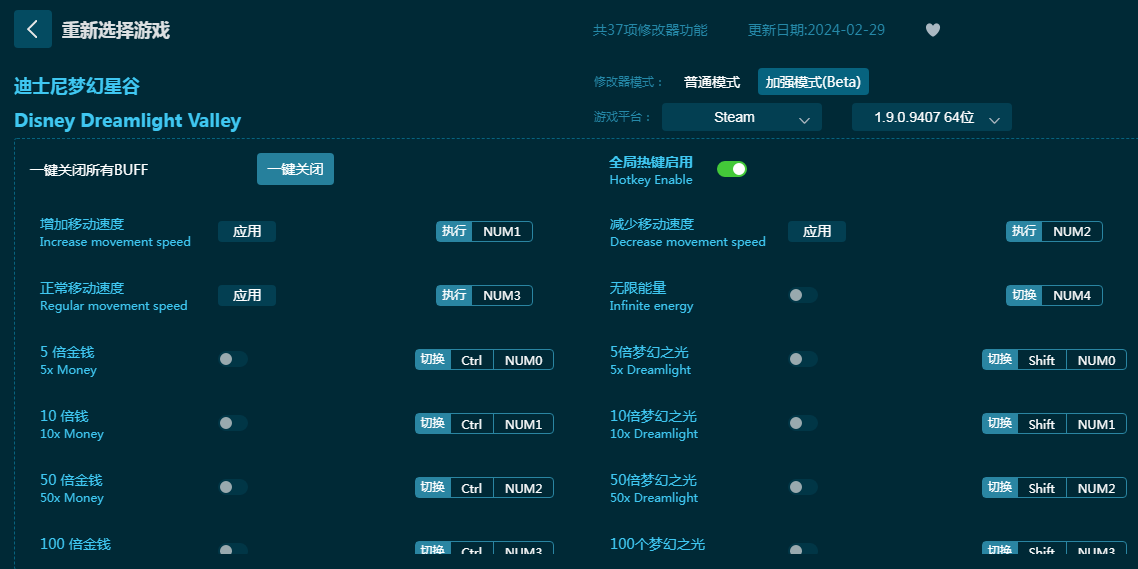
Task: Apply Regular movement speed
Action: pos(247,295)
